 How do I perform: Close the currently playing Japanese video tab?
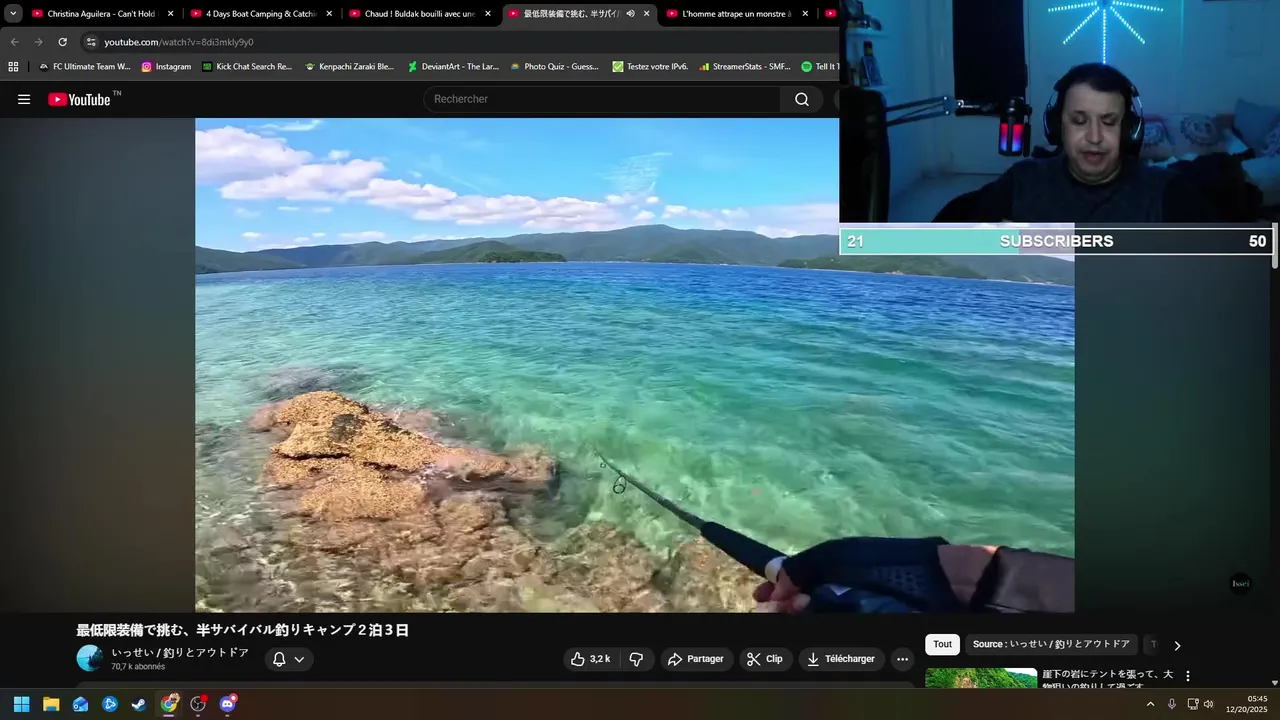pos(646,14)
